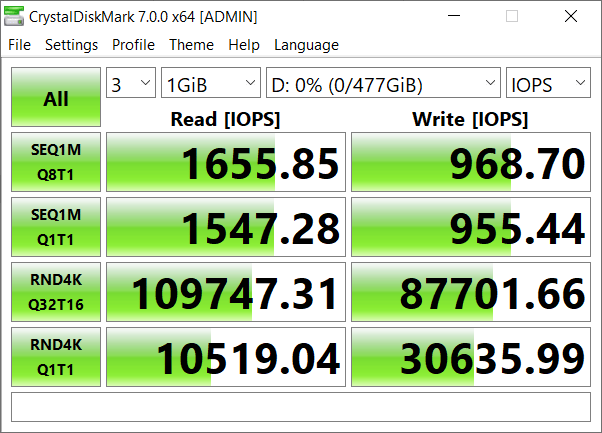Start the SEQ1M Q8T1 test
The width and height of the screenshot is (602, 433).
tap(56, 162)
